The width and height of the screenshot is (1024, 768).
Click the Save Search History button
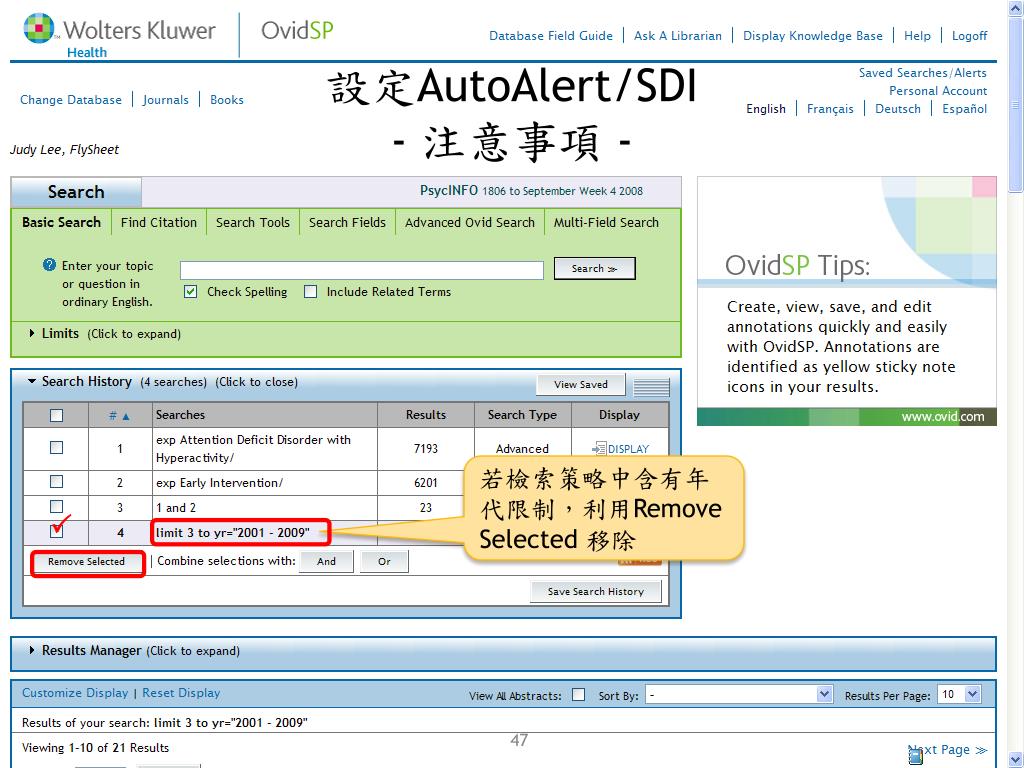596,591
